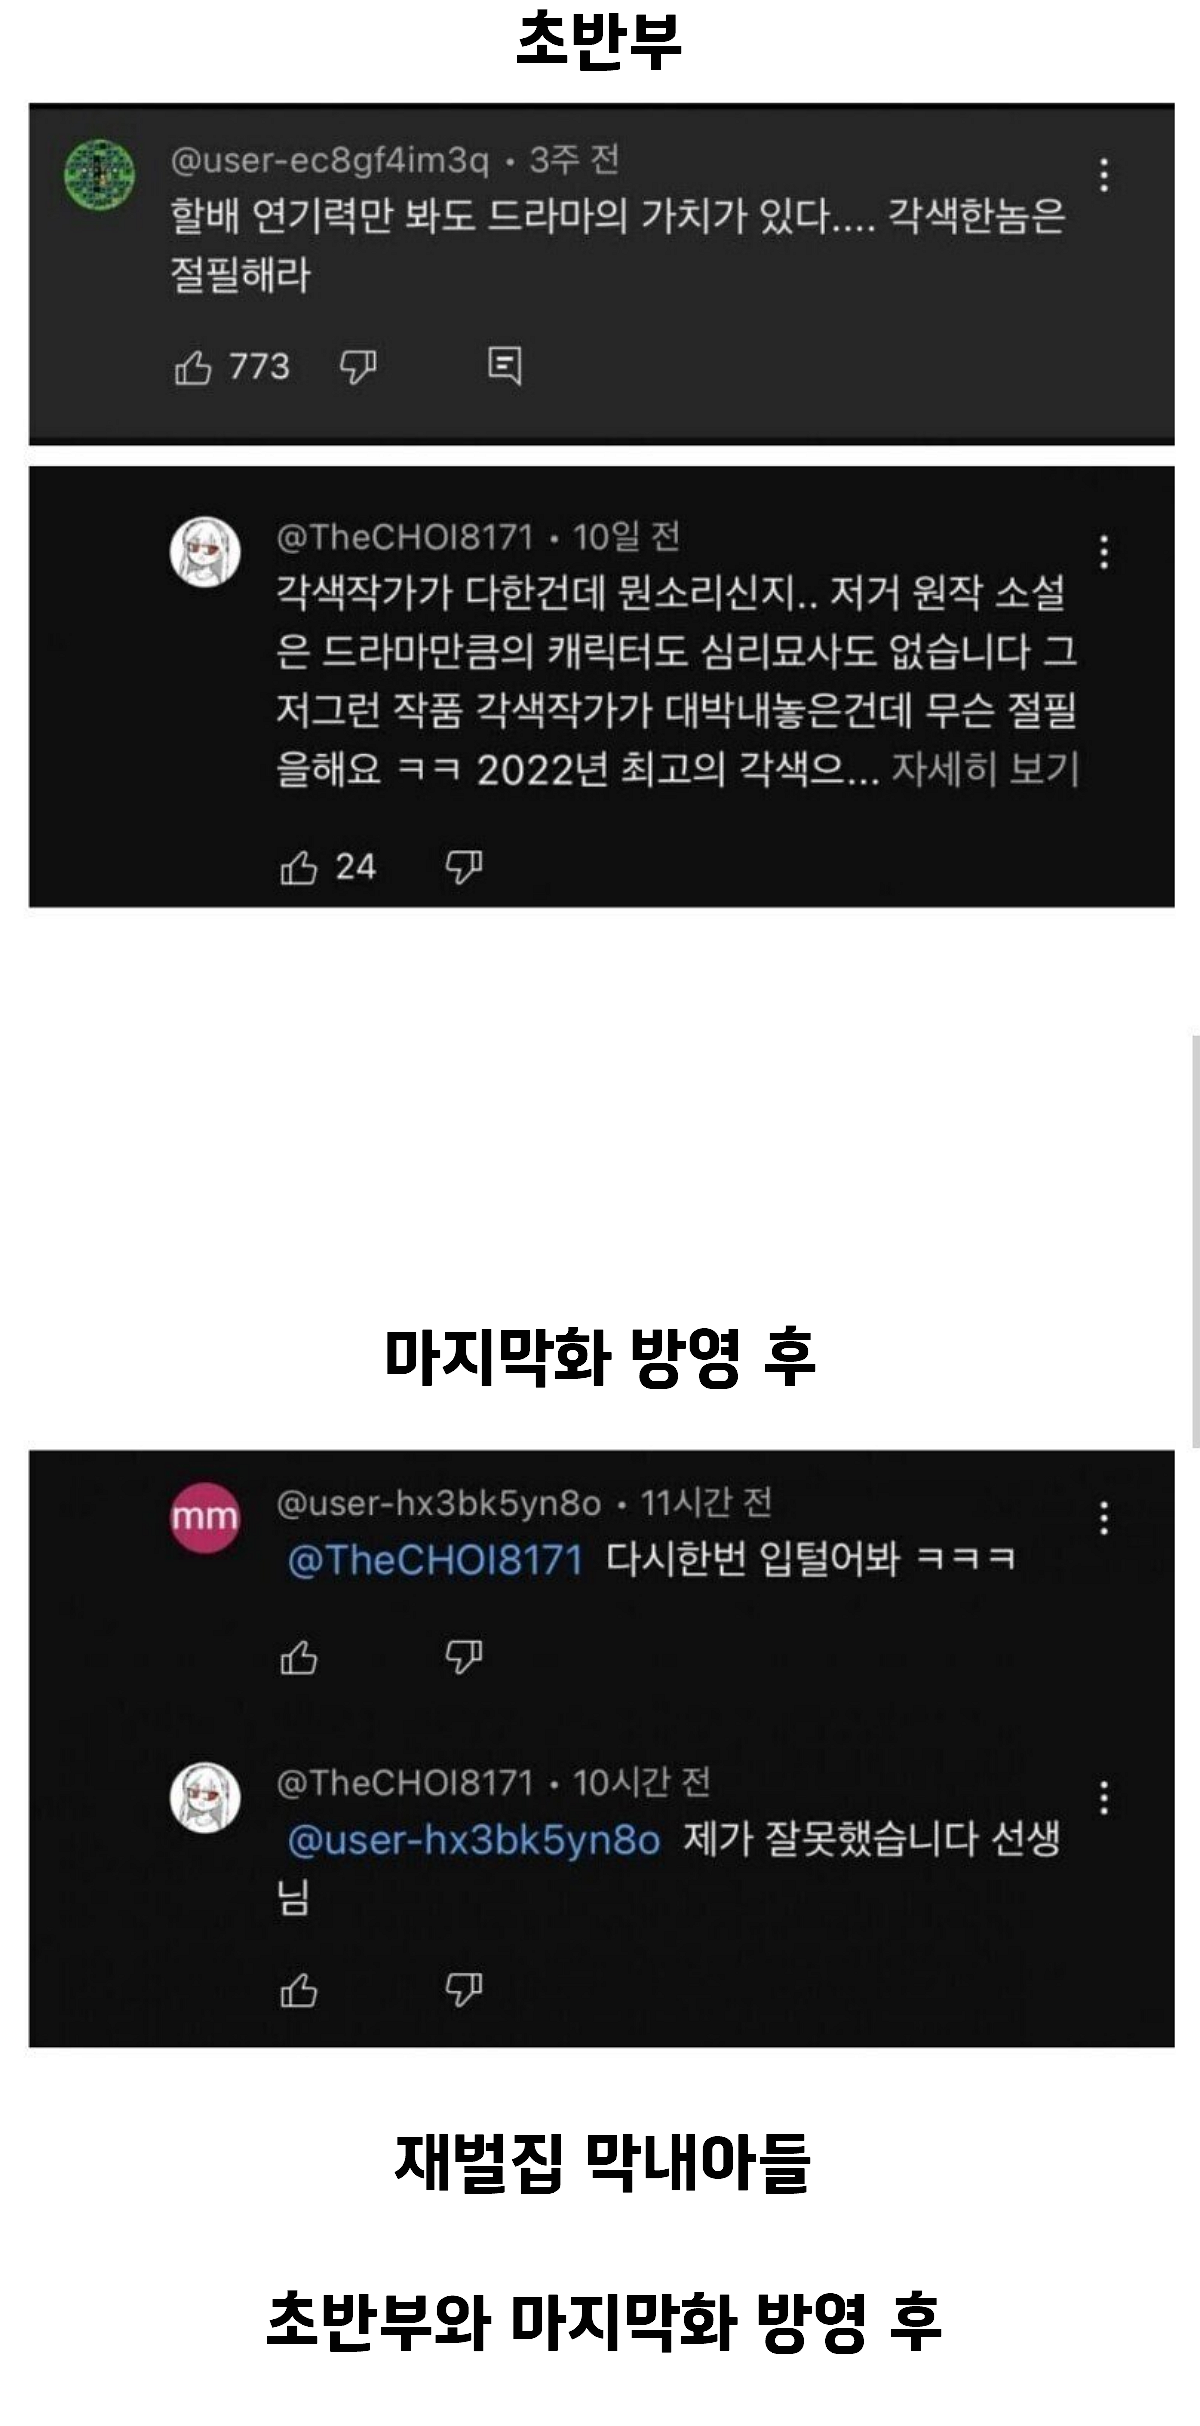1200x2426 pixels.
Task: Open the pink mm avatar profile
Action: click(205, 1518)
